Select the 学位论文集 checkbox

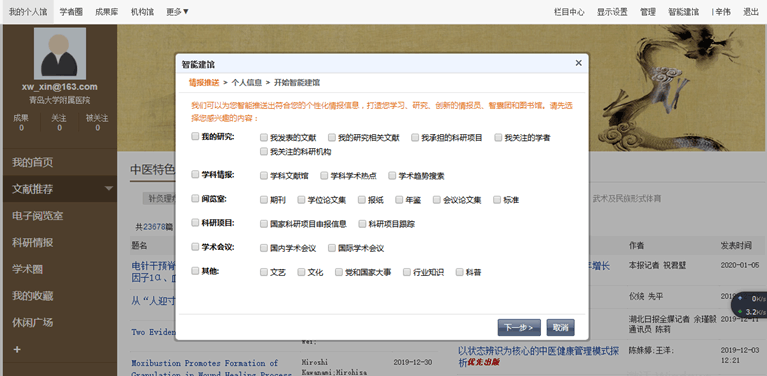point(301,199)
